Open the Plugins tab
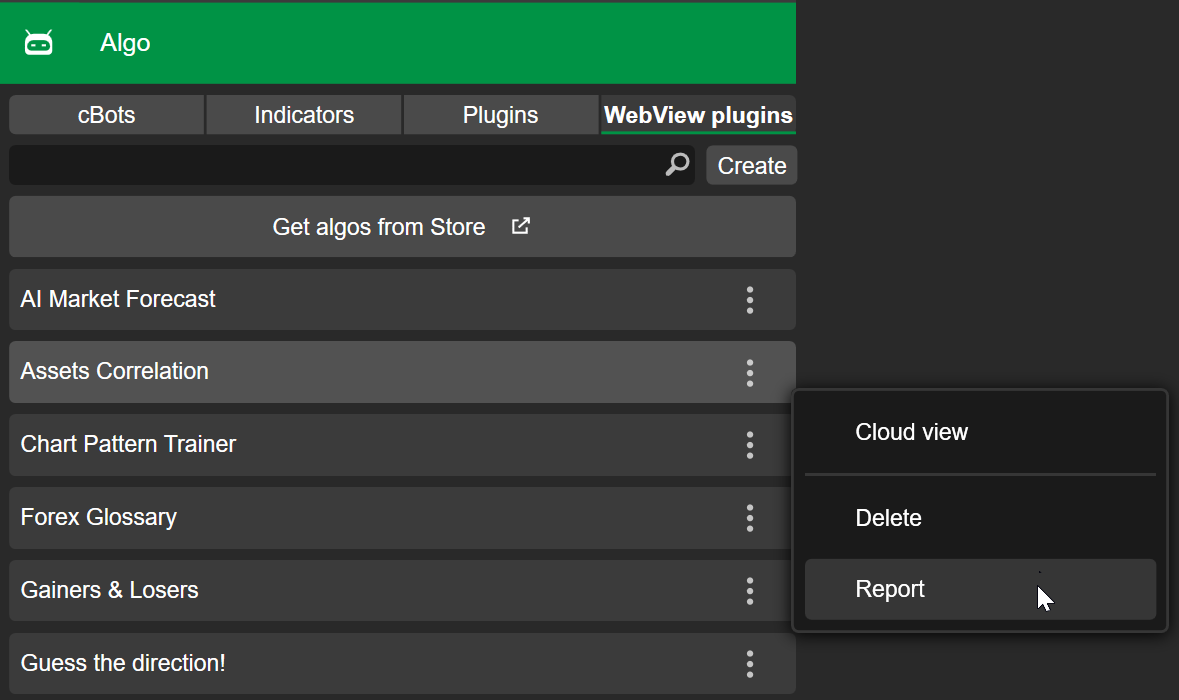 [x=500, y=115]
